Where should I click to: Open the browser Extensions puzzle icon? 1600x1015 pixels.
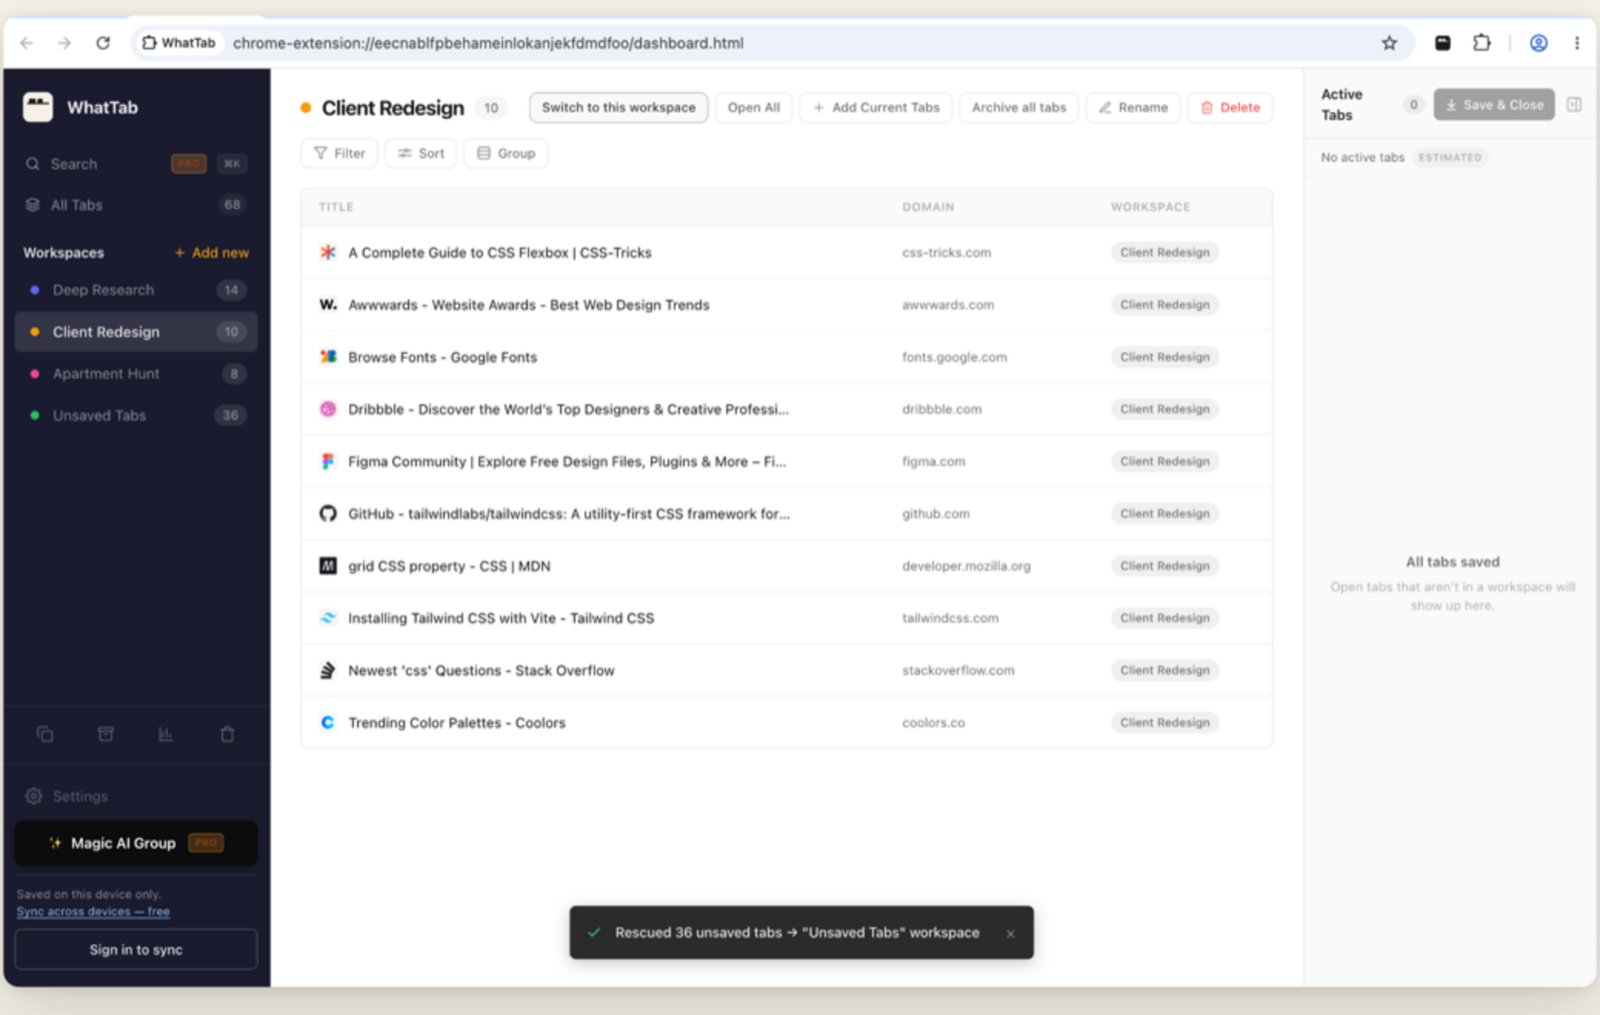point(1482,43)
